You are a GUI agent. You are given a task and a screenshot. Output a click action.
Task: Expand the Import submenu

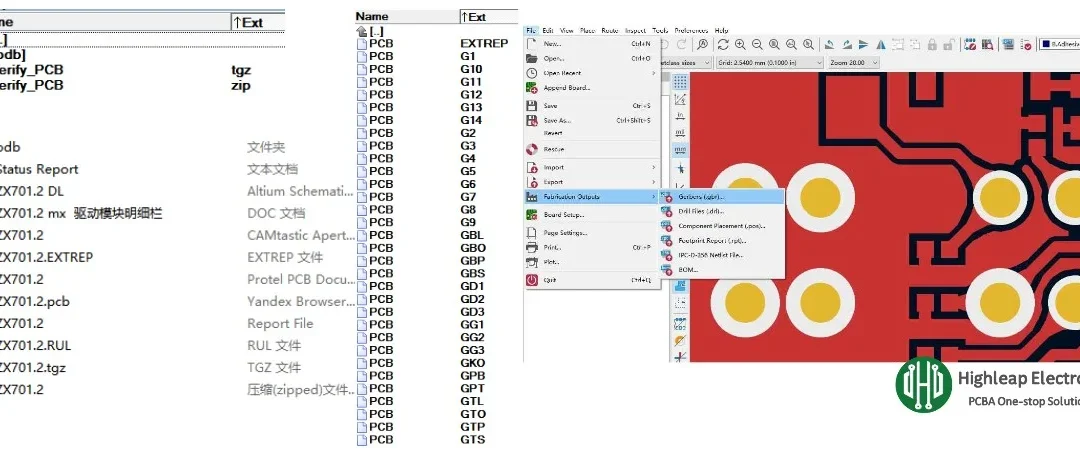point(592,167)
